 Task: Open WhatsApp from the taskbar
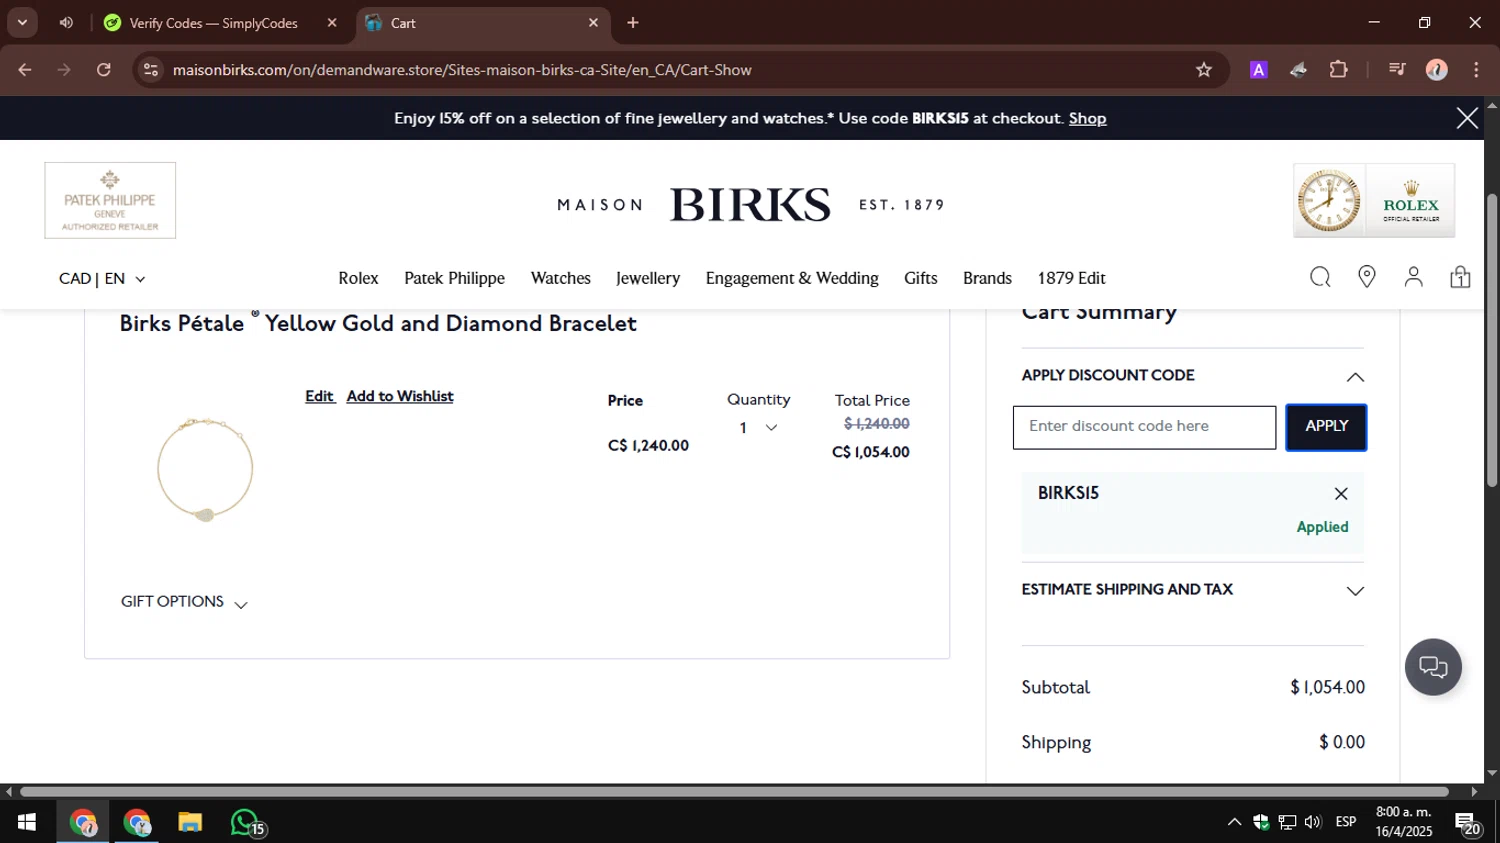pos(246,822)
